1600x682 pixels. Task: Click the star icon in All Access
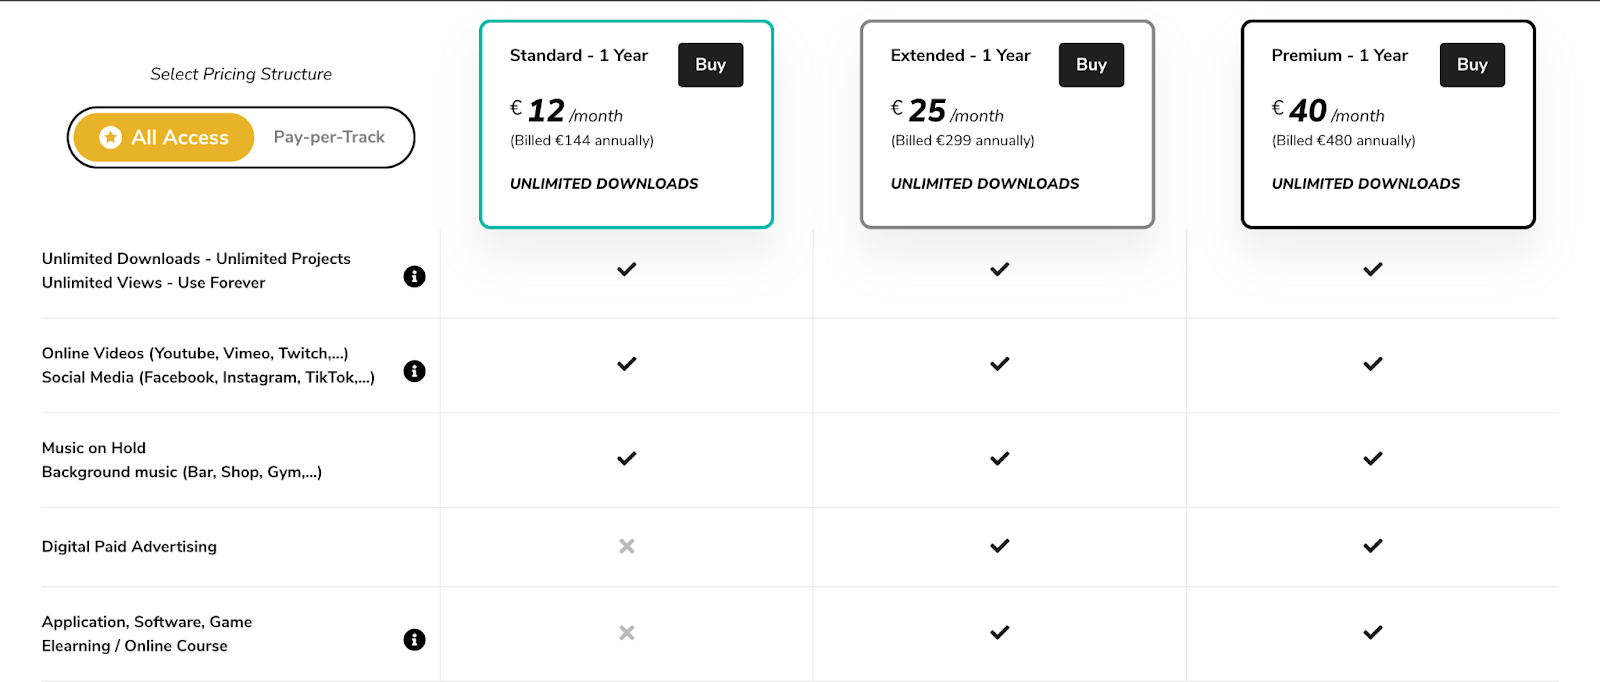coord(111,137)
